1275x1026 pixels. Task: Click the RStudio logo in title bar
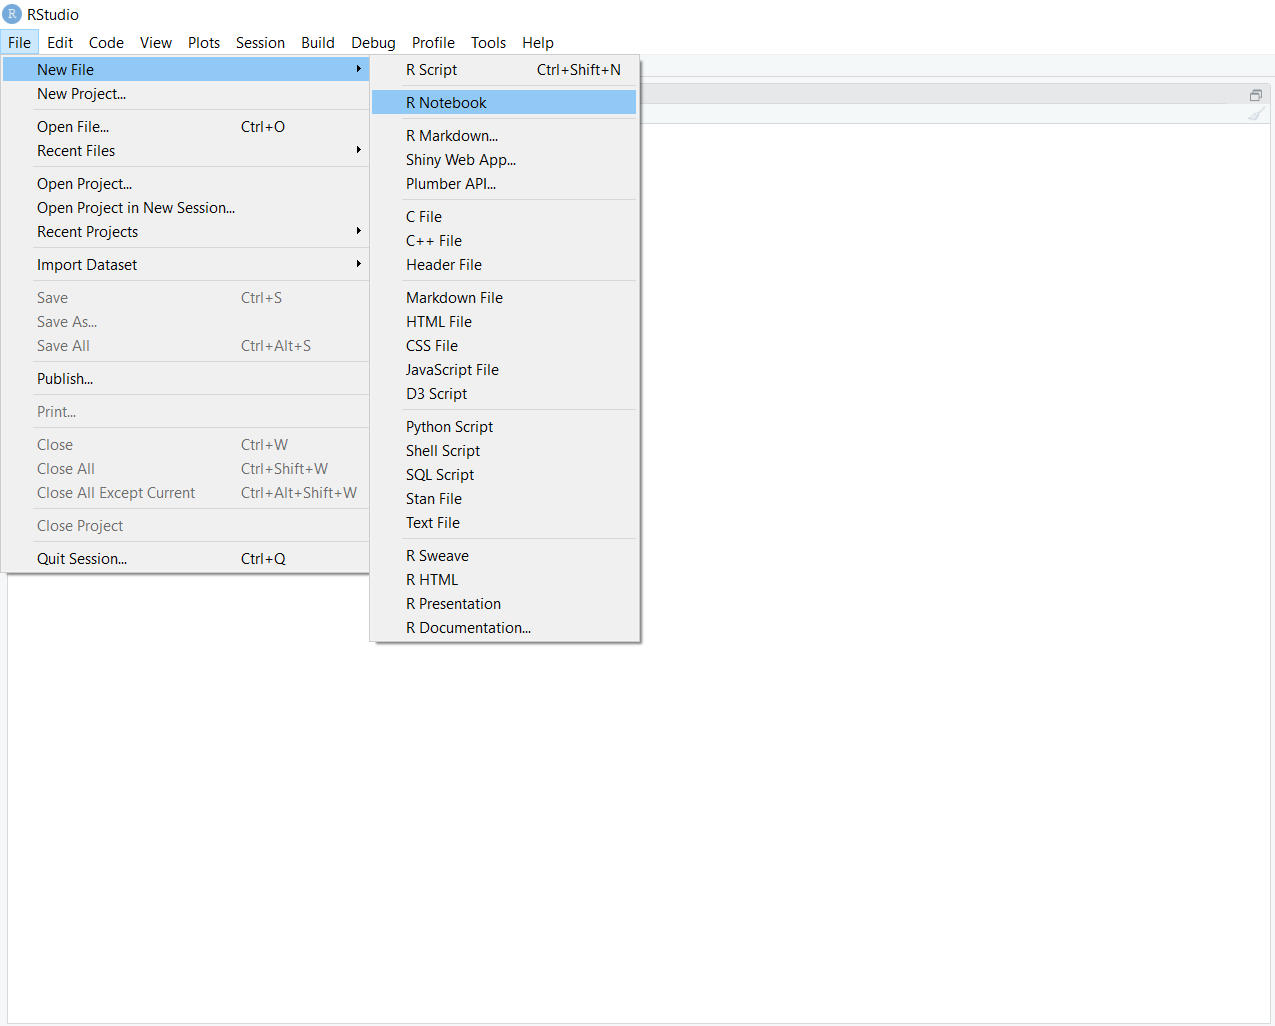(x=12, y=14)
